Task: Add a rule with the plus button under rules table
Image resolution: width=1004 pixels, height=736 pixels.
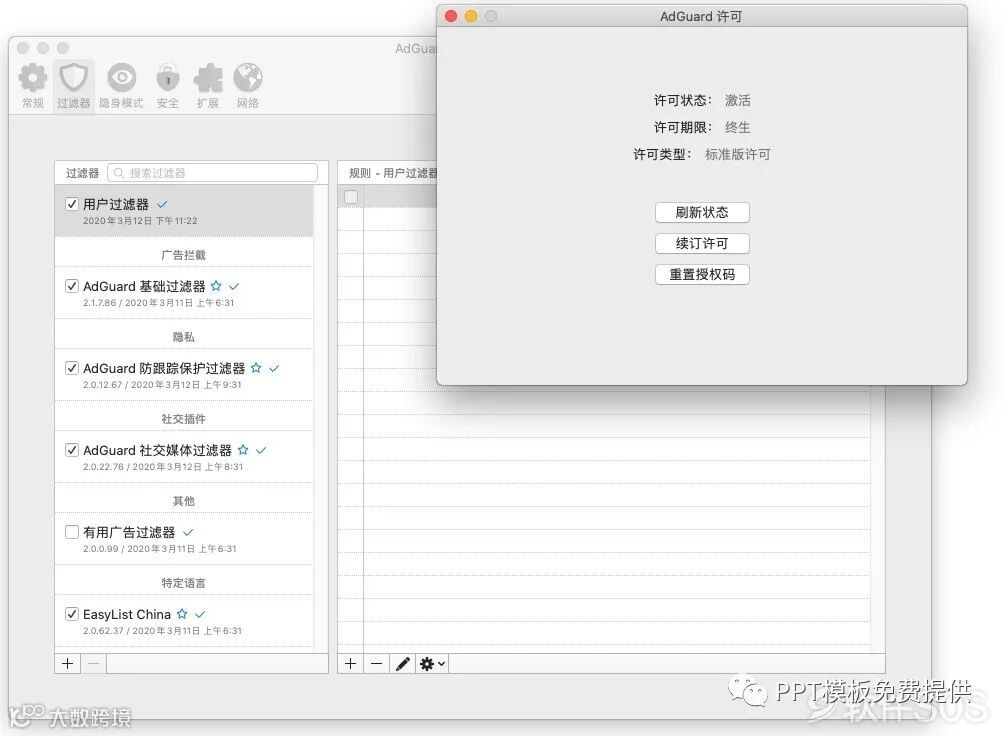Action: [350, 664]
